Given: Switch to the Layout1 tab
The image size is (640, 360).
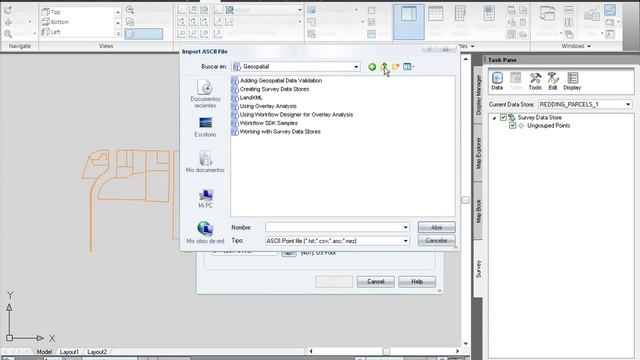Looking at the screenshot, I should coord(69,351).
